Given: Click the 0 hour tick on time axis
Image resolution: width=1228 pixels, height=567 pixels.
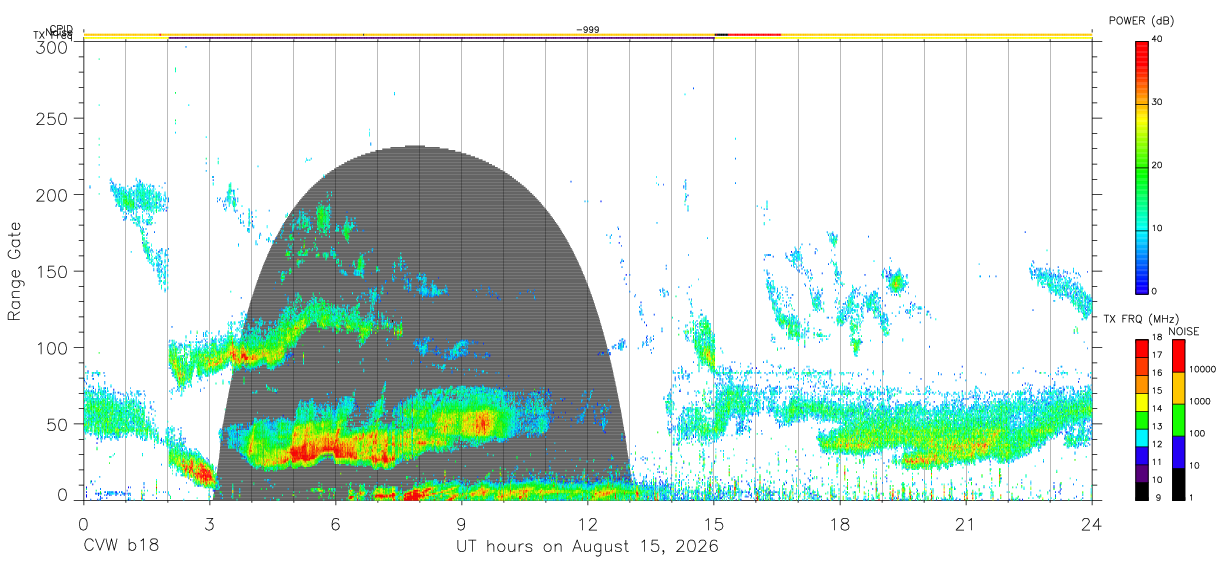Looking at the screenshot, I should [x=83, y=524].
